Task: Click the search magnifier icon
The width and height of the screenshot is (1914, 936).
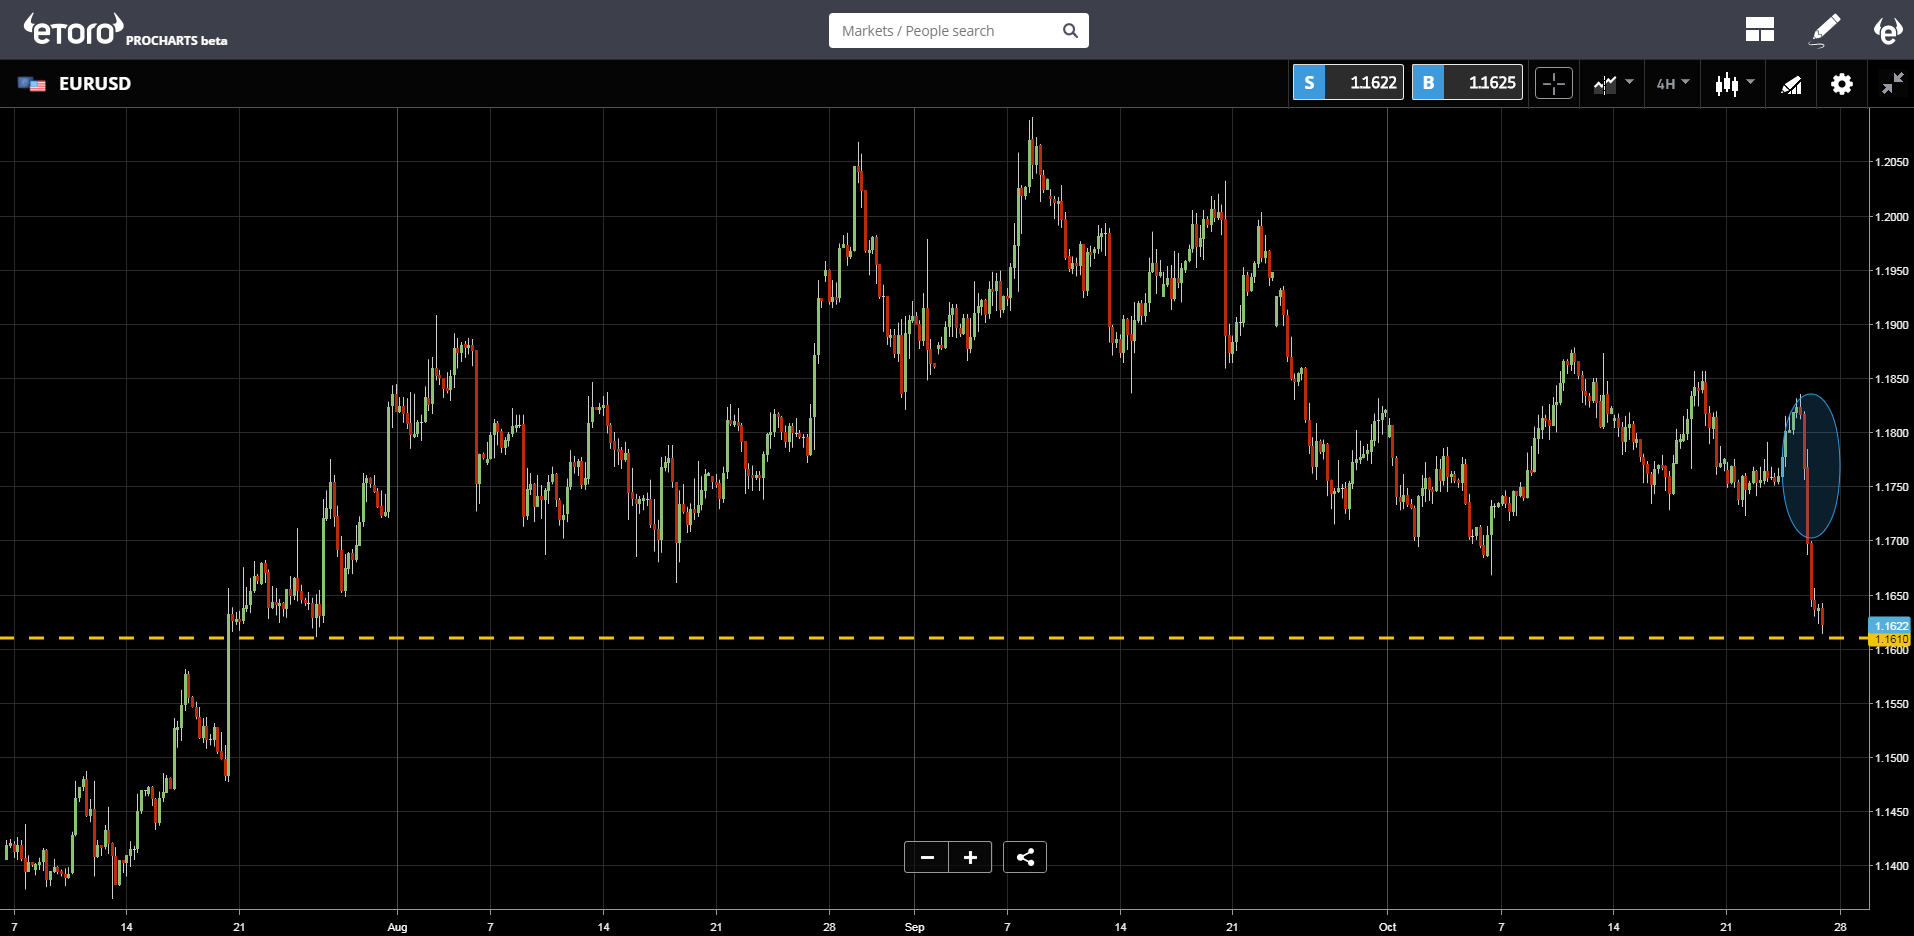Action: 1070,31
